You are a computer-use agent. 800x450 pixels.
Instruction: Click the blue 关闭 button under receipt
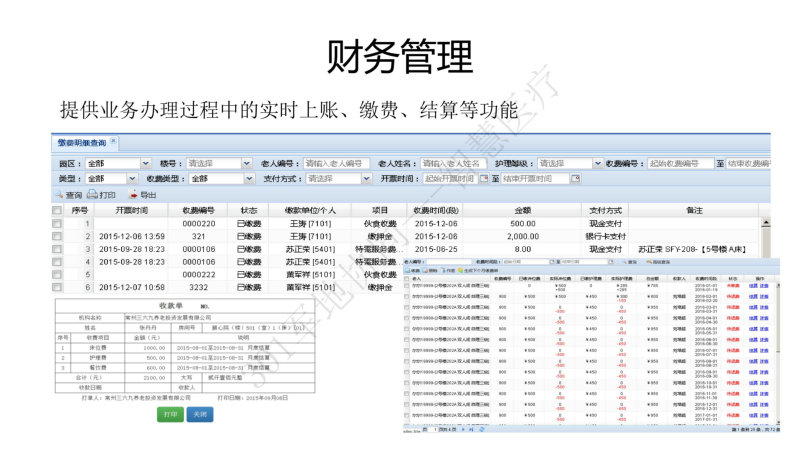(x=200, y=414)
